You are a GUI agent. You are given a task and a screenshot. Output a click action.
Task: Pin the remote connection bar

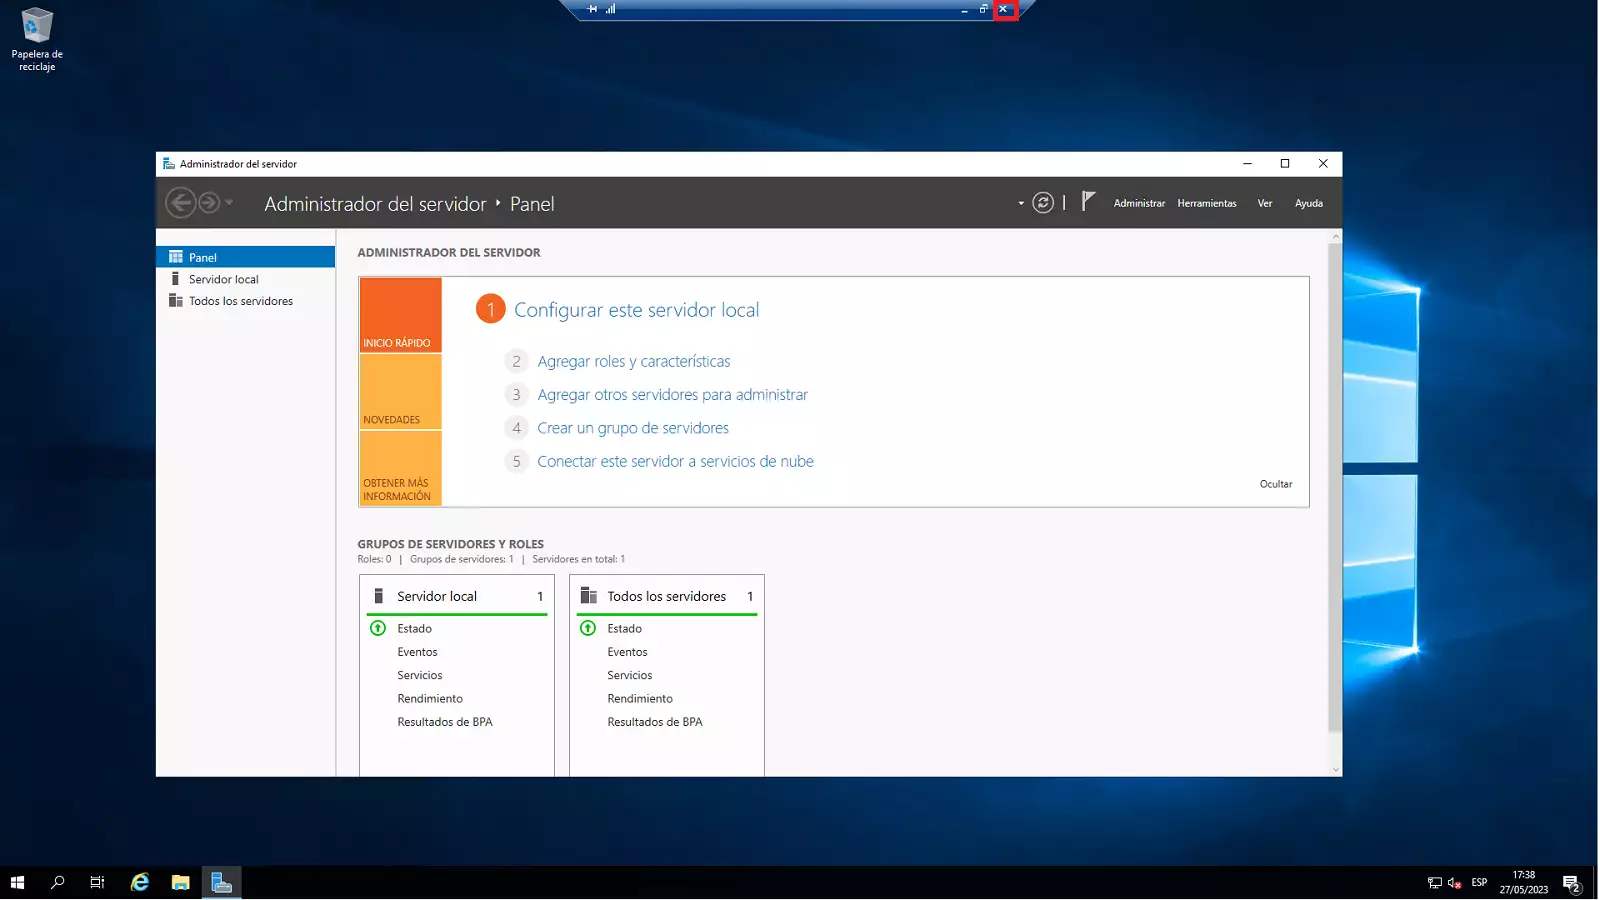coord(592,9)
